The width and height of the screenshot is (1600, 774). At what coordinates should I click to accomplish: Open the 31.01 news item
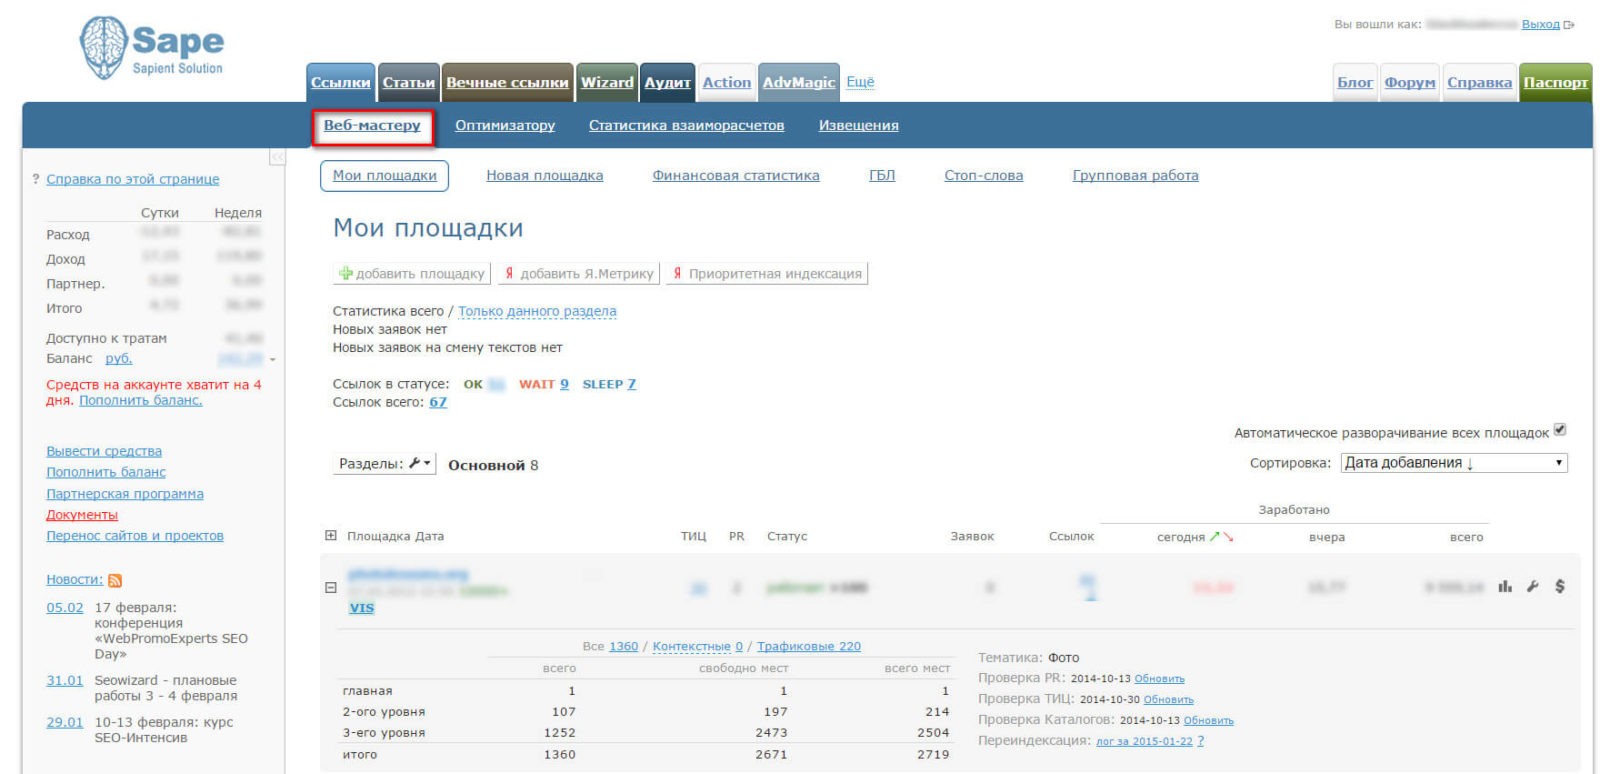[x=65, y=681]
